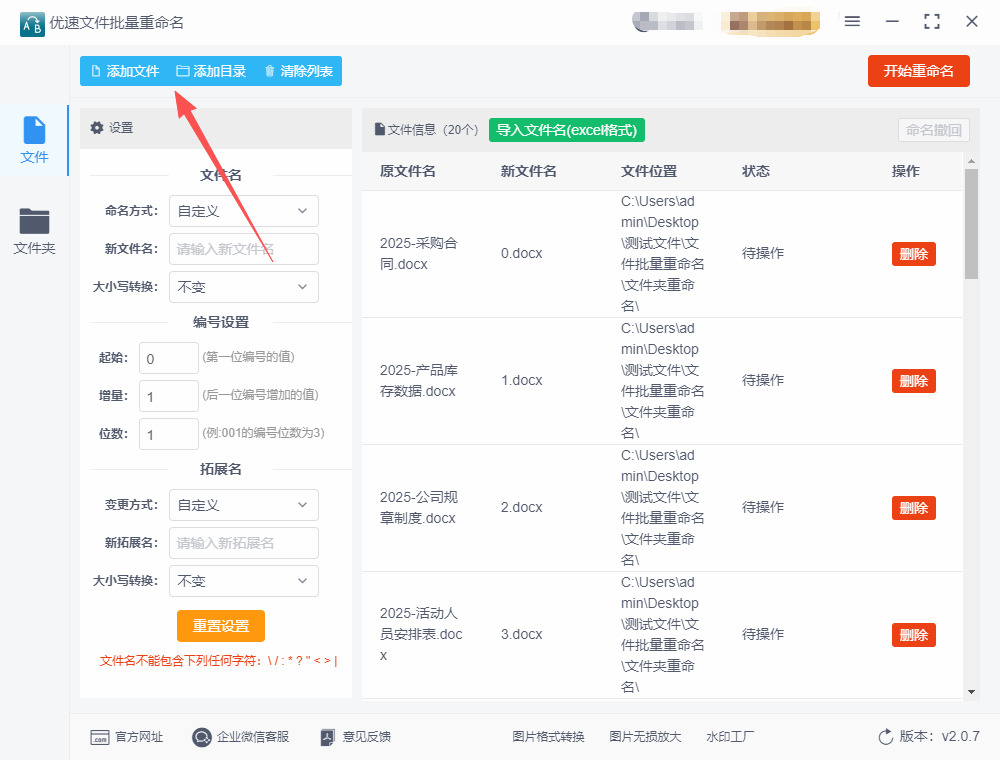This screenshot has height=760, width=1000.
Task: Click the file list vertical scrollbar
Action: 970,225
